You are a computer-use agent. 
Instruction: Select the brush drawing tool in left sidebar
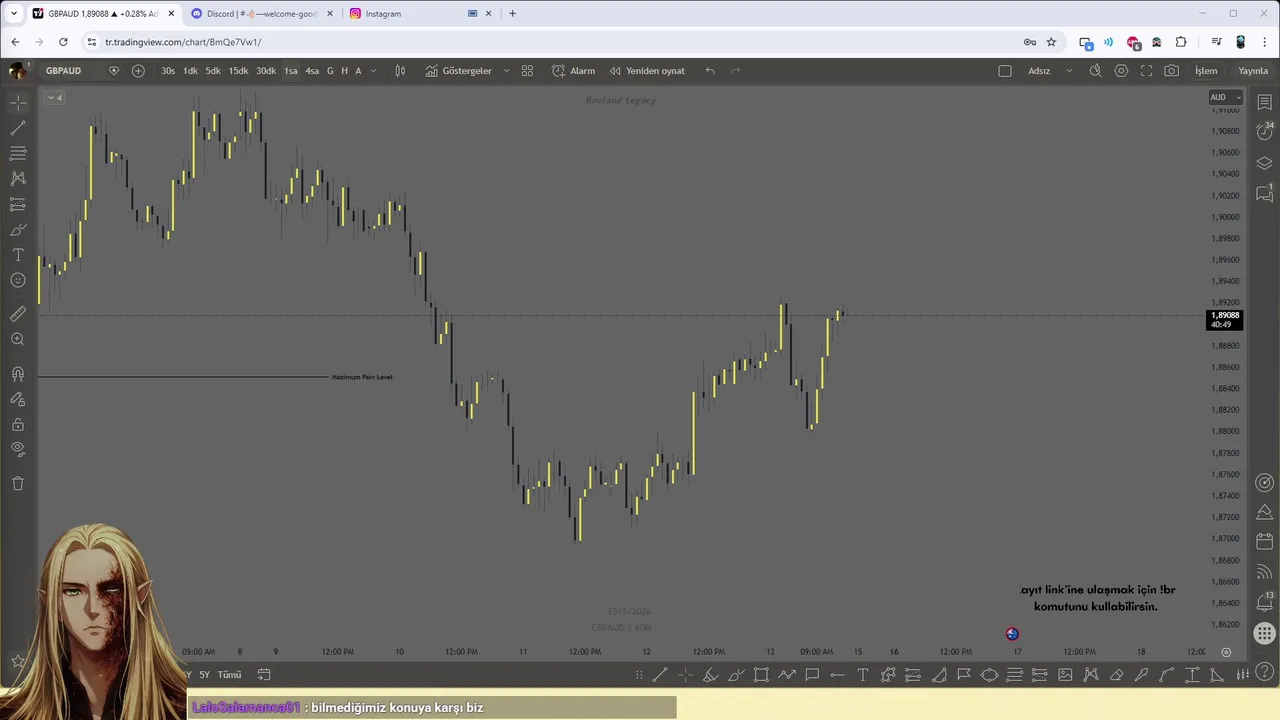18,229
